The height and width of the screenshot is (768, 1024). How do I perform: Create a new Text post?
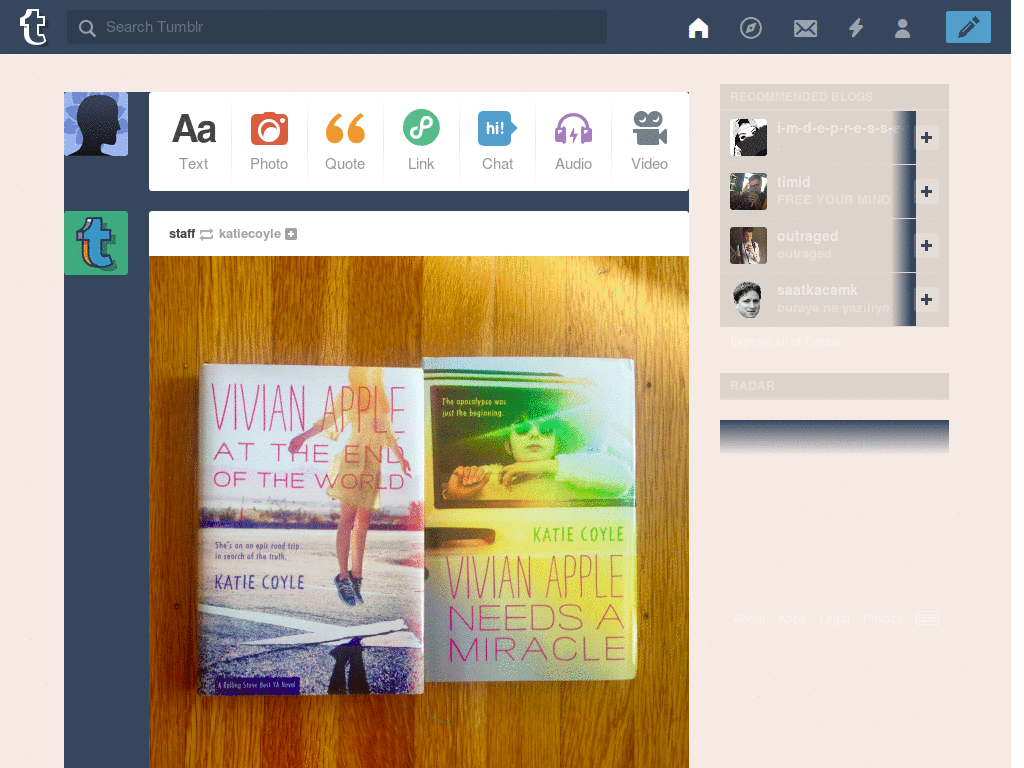coord(193,141)
